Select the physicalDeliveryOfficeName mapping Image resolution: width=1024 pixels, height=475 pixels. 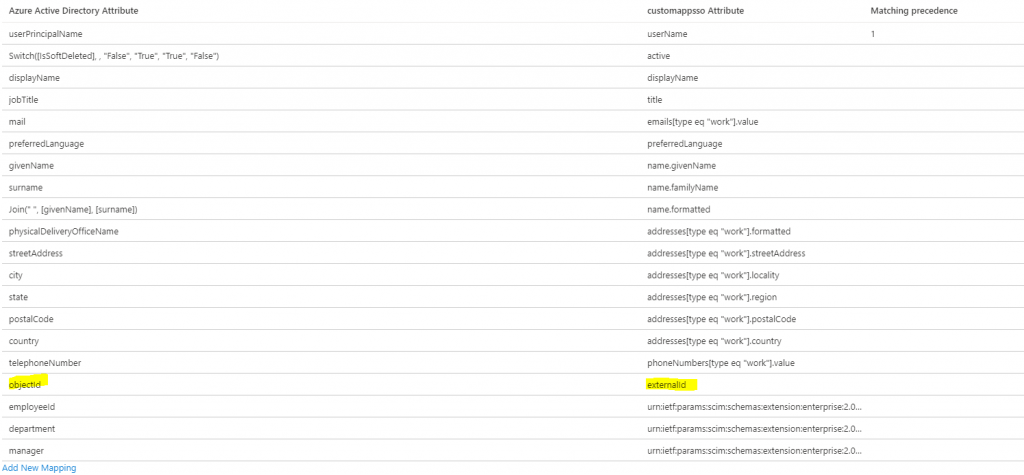[63, 232]
